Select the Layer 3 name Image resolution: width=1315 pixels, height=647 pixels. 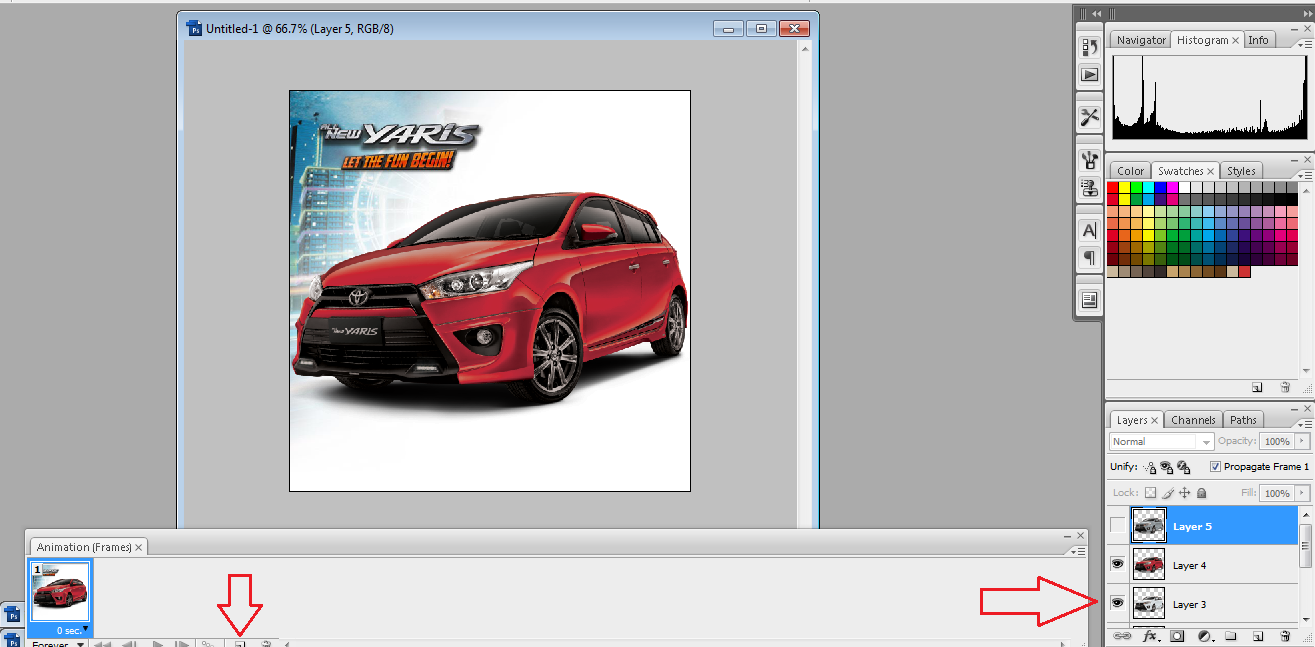click(1189, 604)
